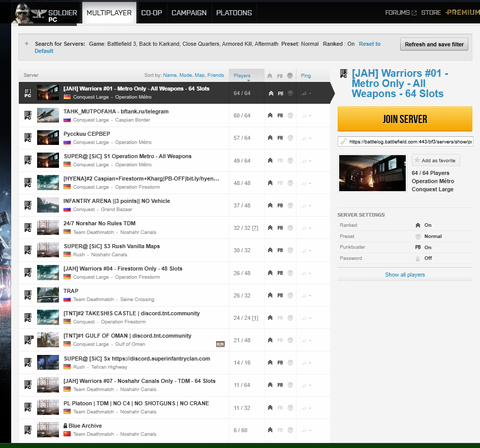Image resolution: width=480 pixels, height=448 pixels.
Task: Select [TNT]#1 GULF OF OMAN server
Action: 174,340
